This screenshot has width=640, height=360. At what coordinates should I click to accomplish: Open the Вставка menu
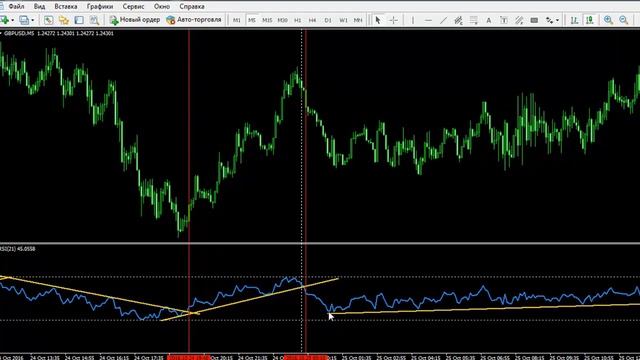pyautogui.click(x=66, y=7)
